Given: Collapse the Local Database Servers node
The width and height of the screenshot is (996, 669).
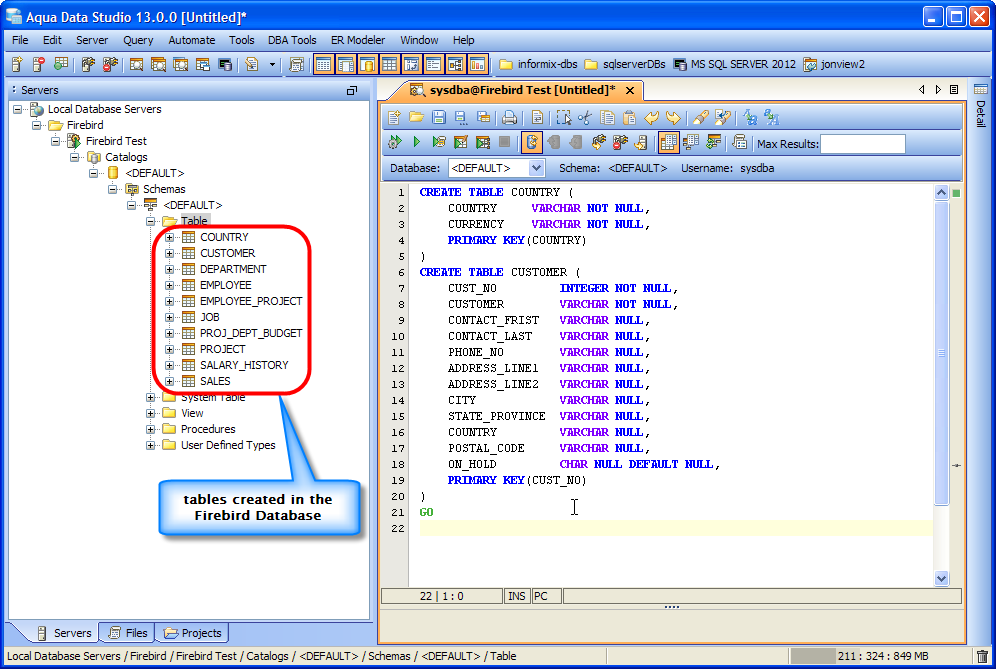Looking at the screenshot, I should (18, 109).
